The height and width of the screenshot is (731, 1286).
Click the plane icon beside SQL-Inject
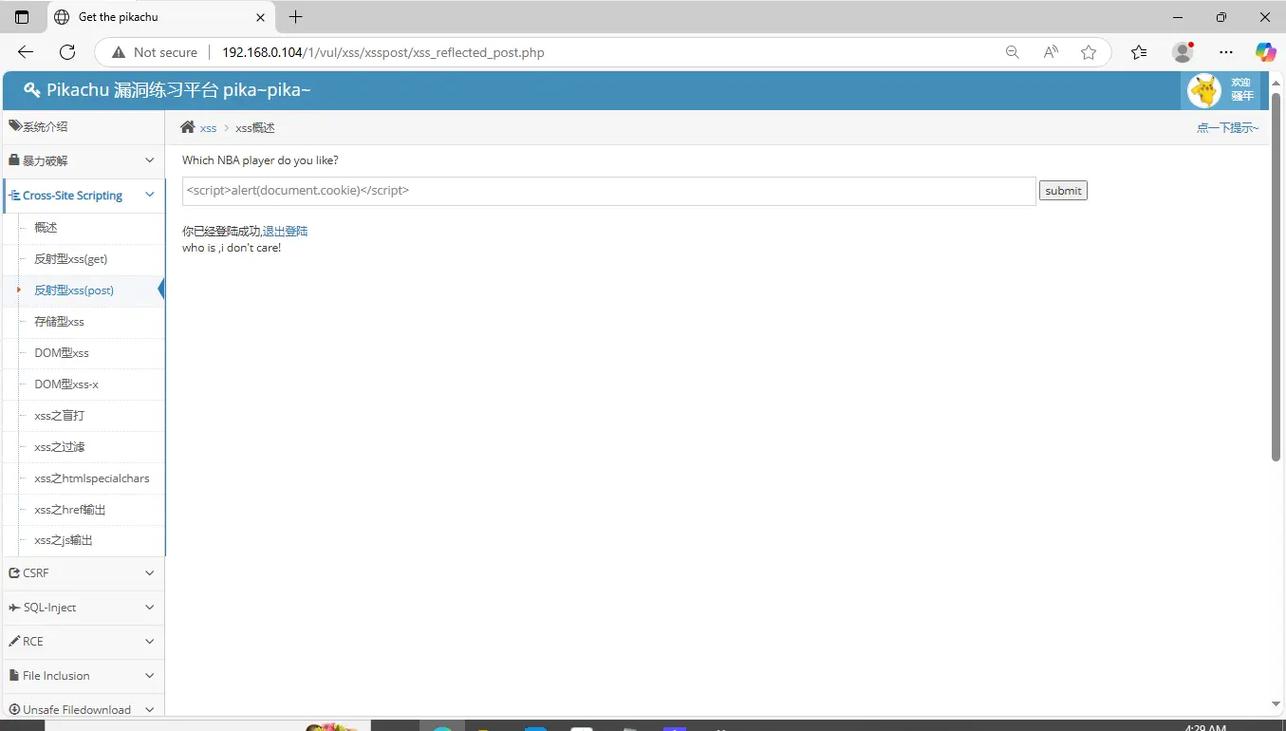point(14,607)
